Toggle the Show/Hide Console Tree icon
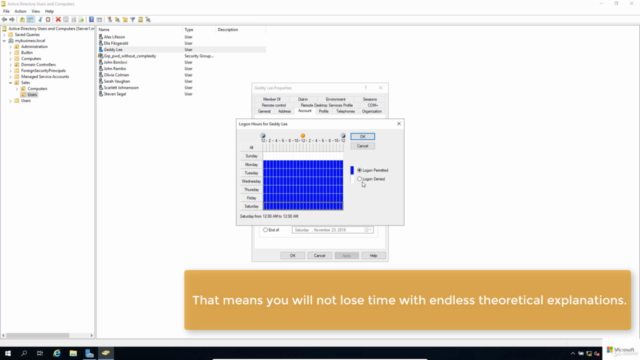This screenshot has width=640, height=360. pos(31,20)
